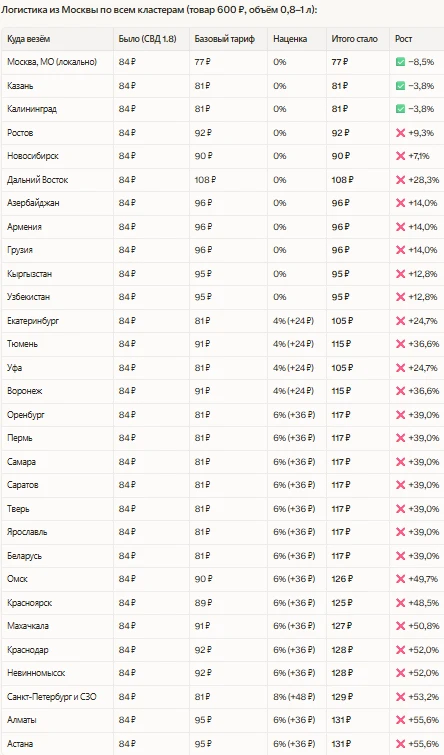Click the Наценка column header

click(x=290, y=39)
